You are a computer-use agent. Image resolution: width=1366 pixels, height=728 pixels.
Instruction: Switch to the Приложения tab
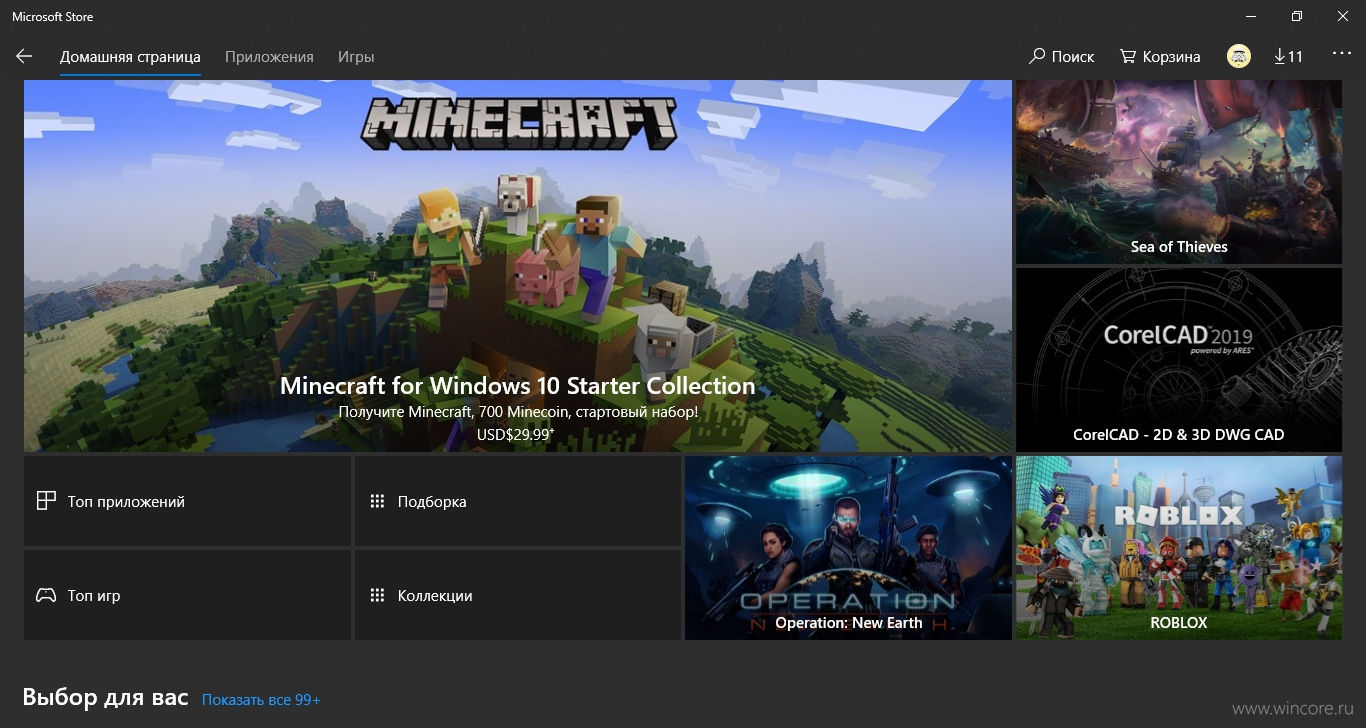[269, 57]
